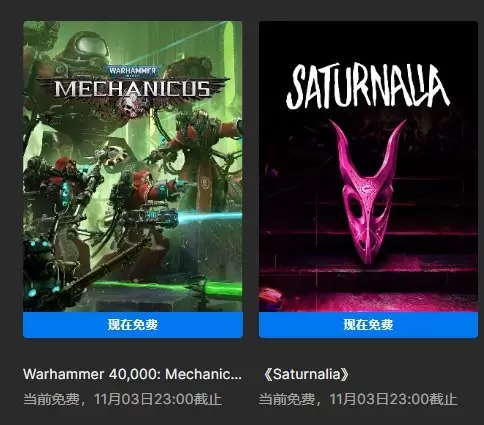The height and width of the screenshot is (425, 484).
Task: Click 现在免费 button under Mechanicus cover
Action: (x=133, y=325)
